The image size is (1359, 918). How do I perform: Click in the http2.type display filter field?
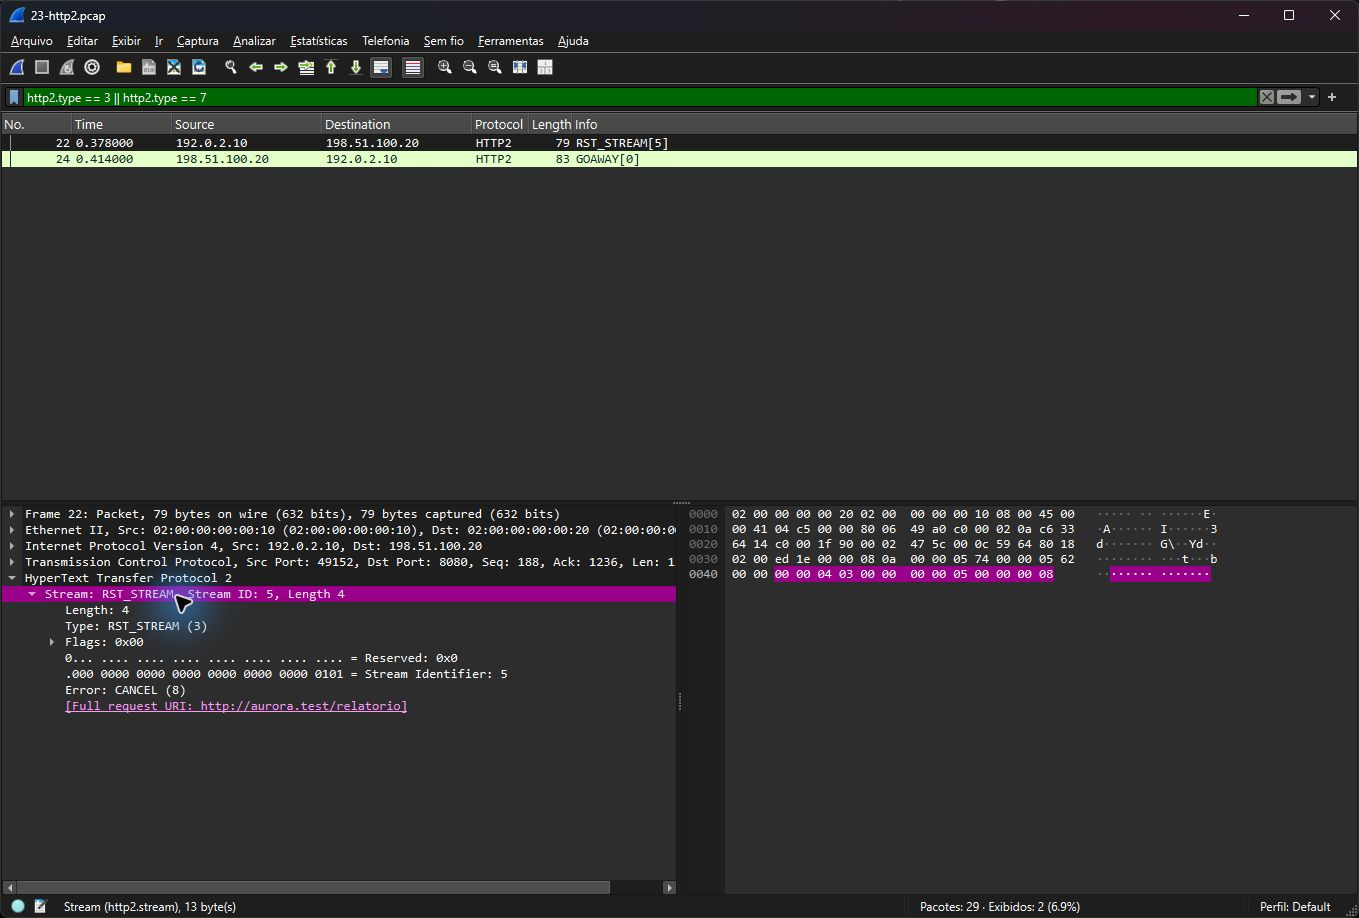point(640,97)
